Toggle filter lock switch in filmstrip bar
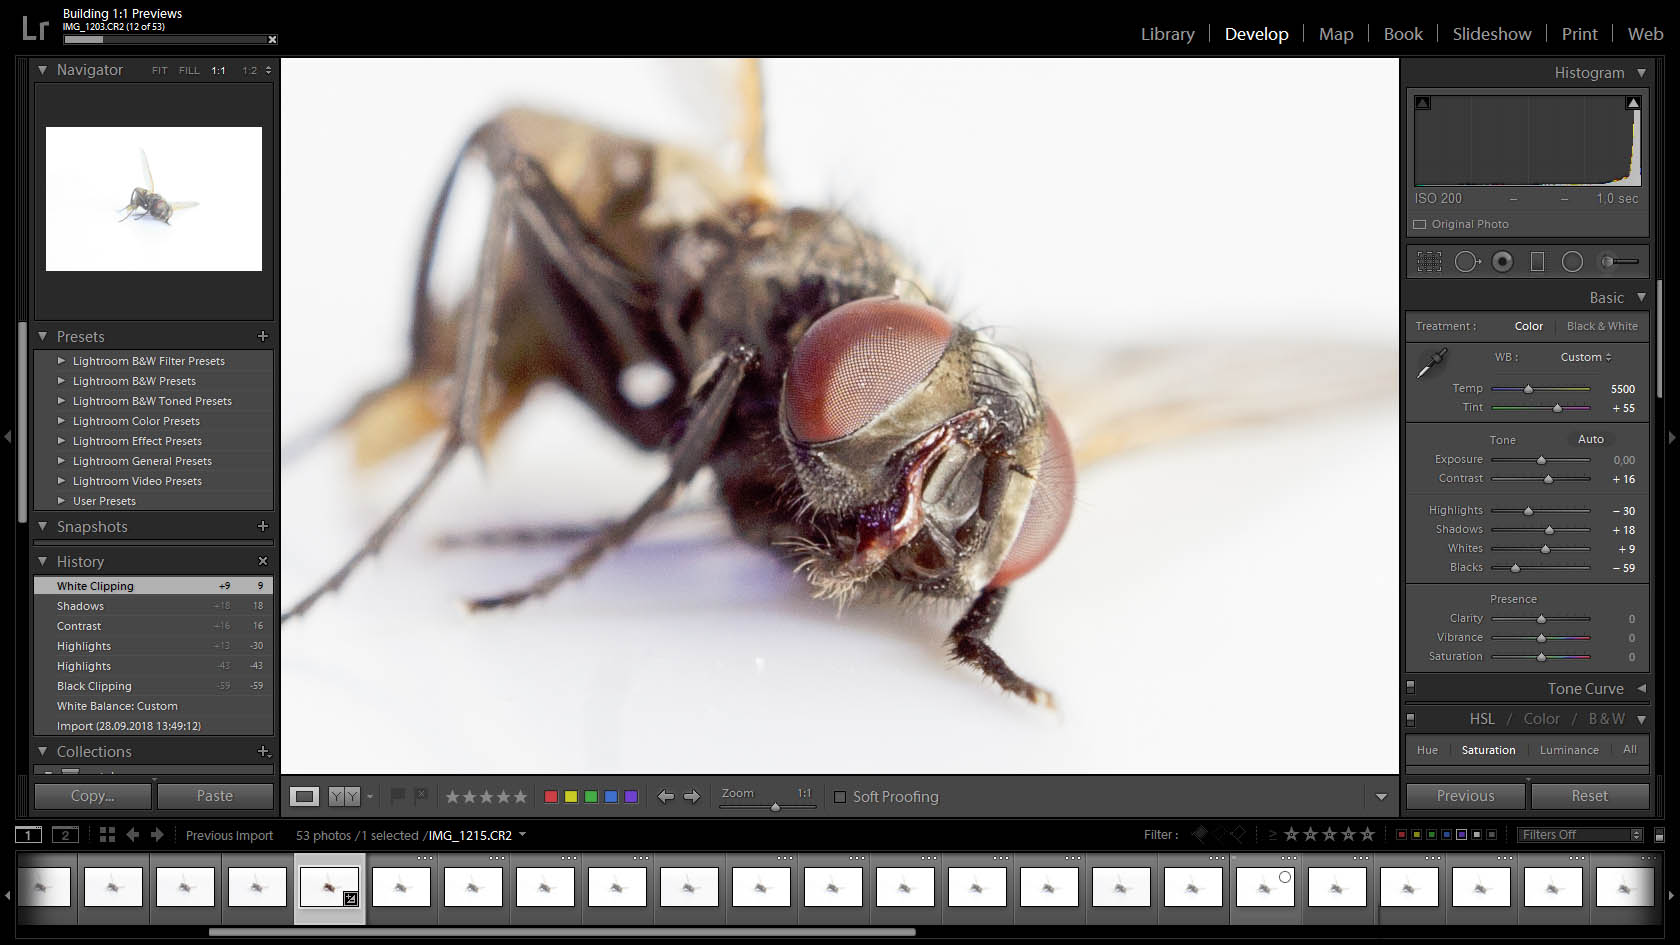This screenshot has width=1680, height=945. coord(1659,835)
